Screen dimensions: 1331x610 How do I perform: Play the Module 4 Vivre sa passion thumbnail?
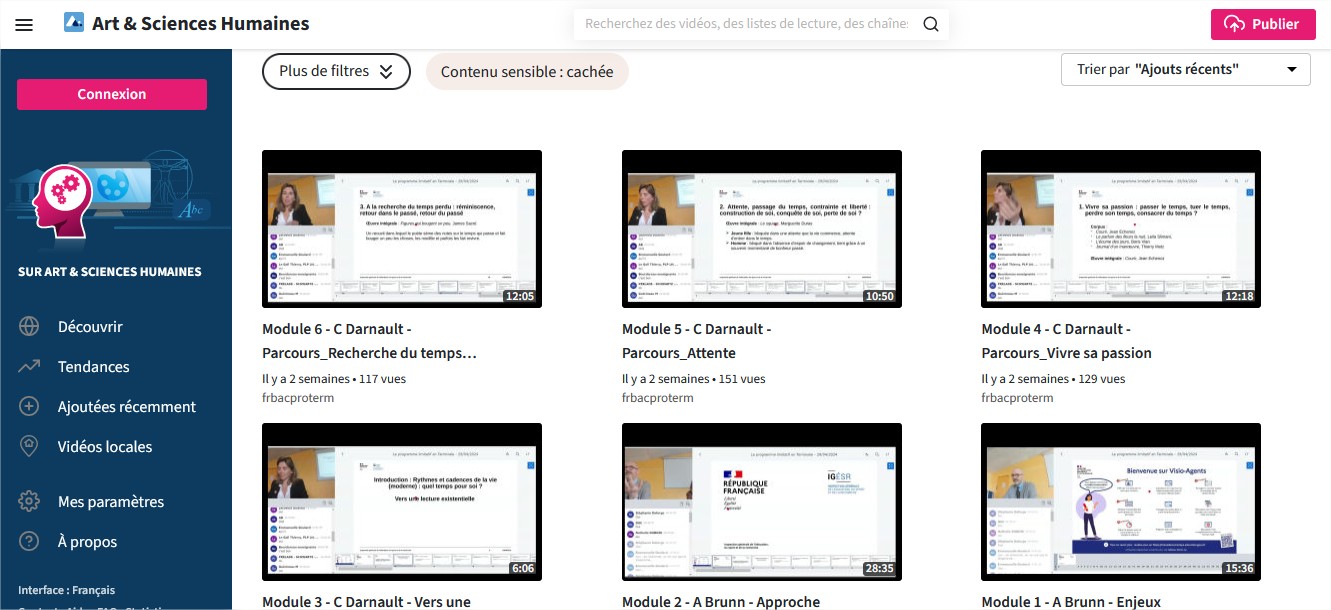pyautogui.click(x=1120, y=229)
